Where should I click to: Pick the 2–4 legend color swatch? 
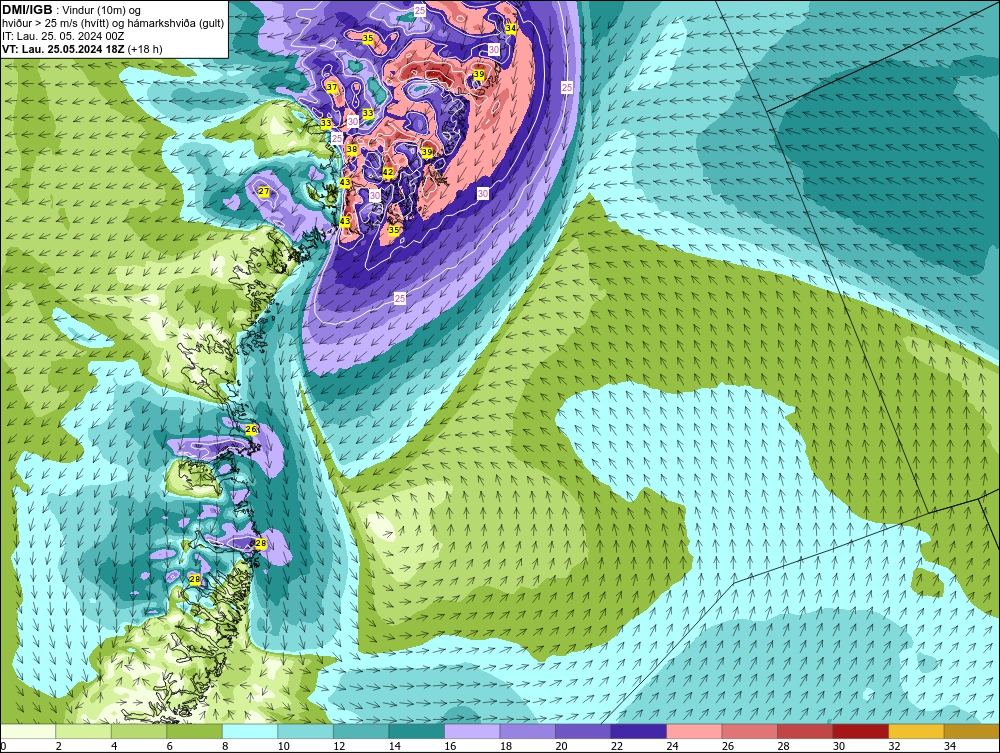click(84, 731)
